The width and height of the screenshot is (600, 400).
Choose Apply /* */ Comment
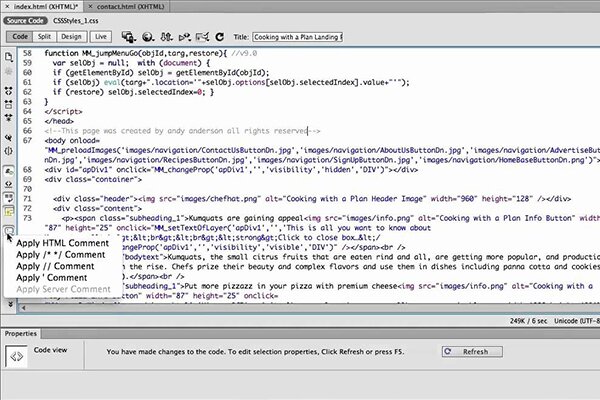click(x=60, y=255)
